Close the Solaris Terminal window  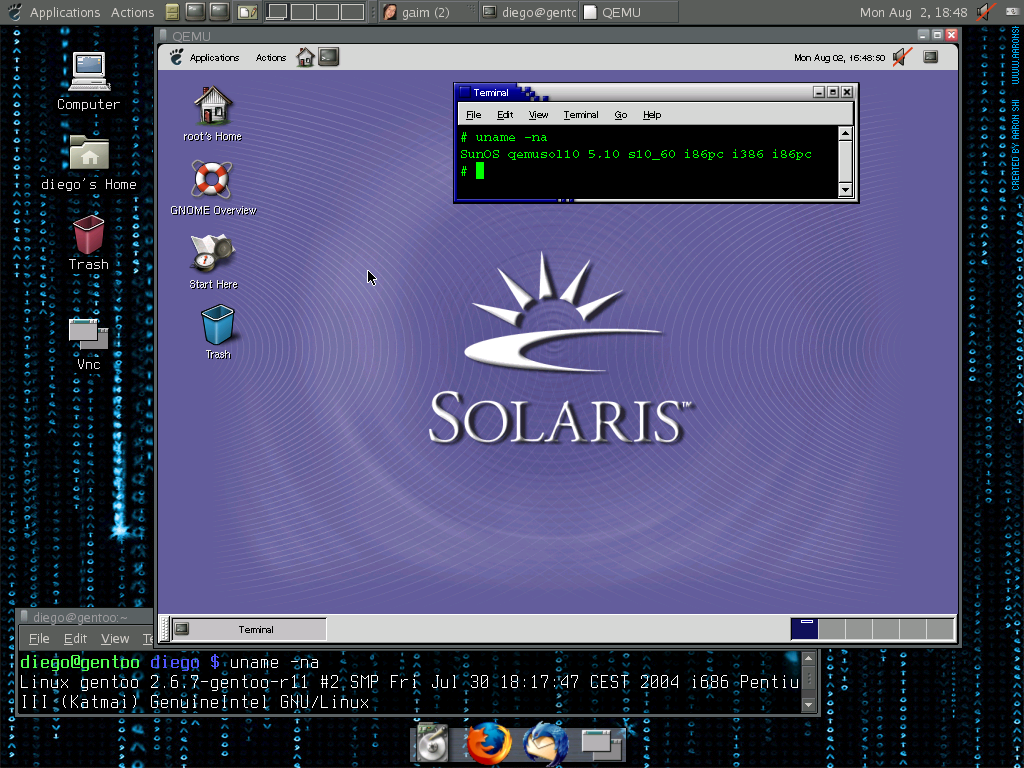847,92
